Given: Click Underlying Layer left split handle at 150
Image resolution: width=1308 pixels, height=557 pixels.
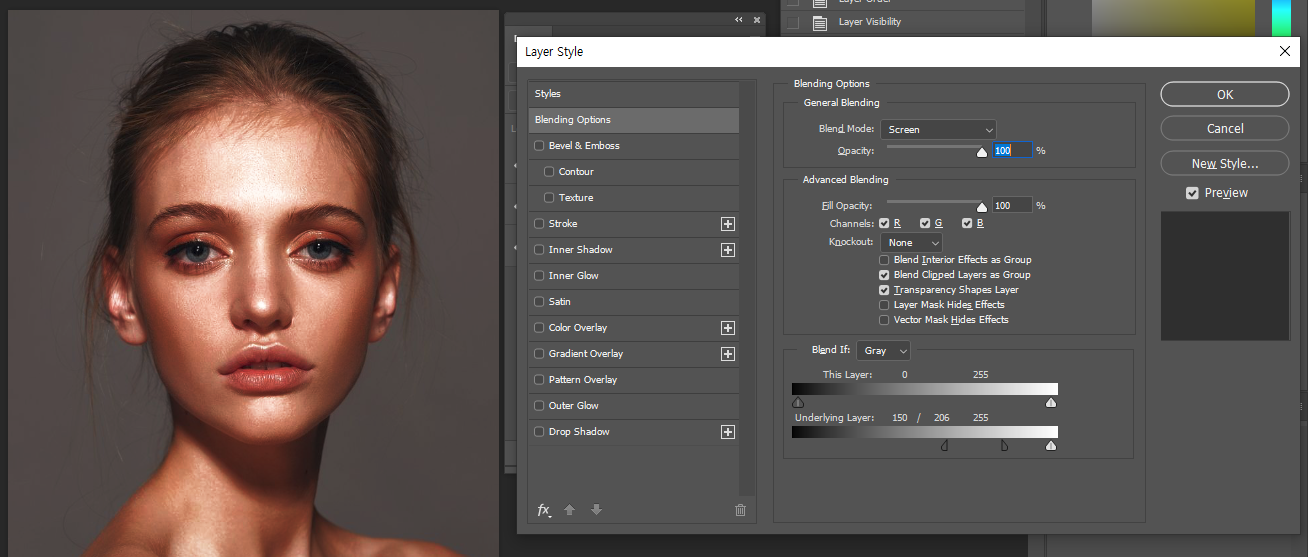Looking at the screenshot, I should click(x=945, y=445).
